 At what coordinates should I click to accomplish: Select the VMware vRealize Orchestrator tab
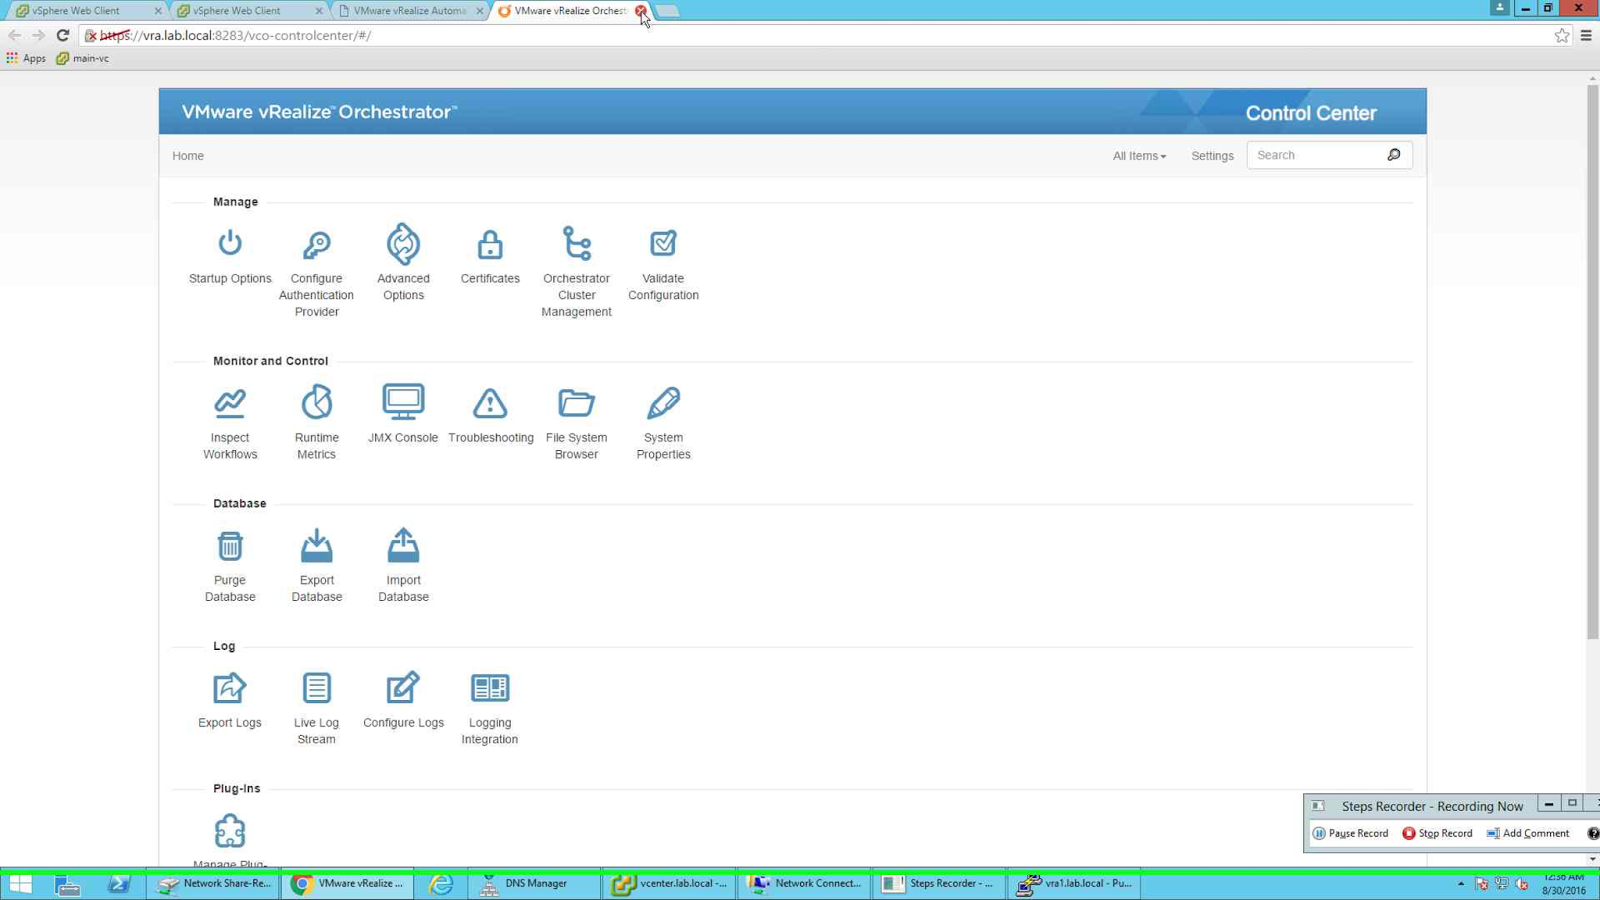pos(569,11)
